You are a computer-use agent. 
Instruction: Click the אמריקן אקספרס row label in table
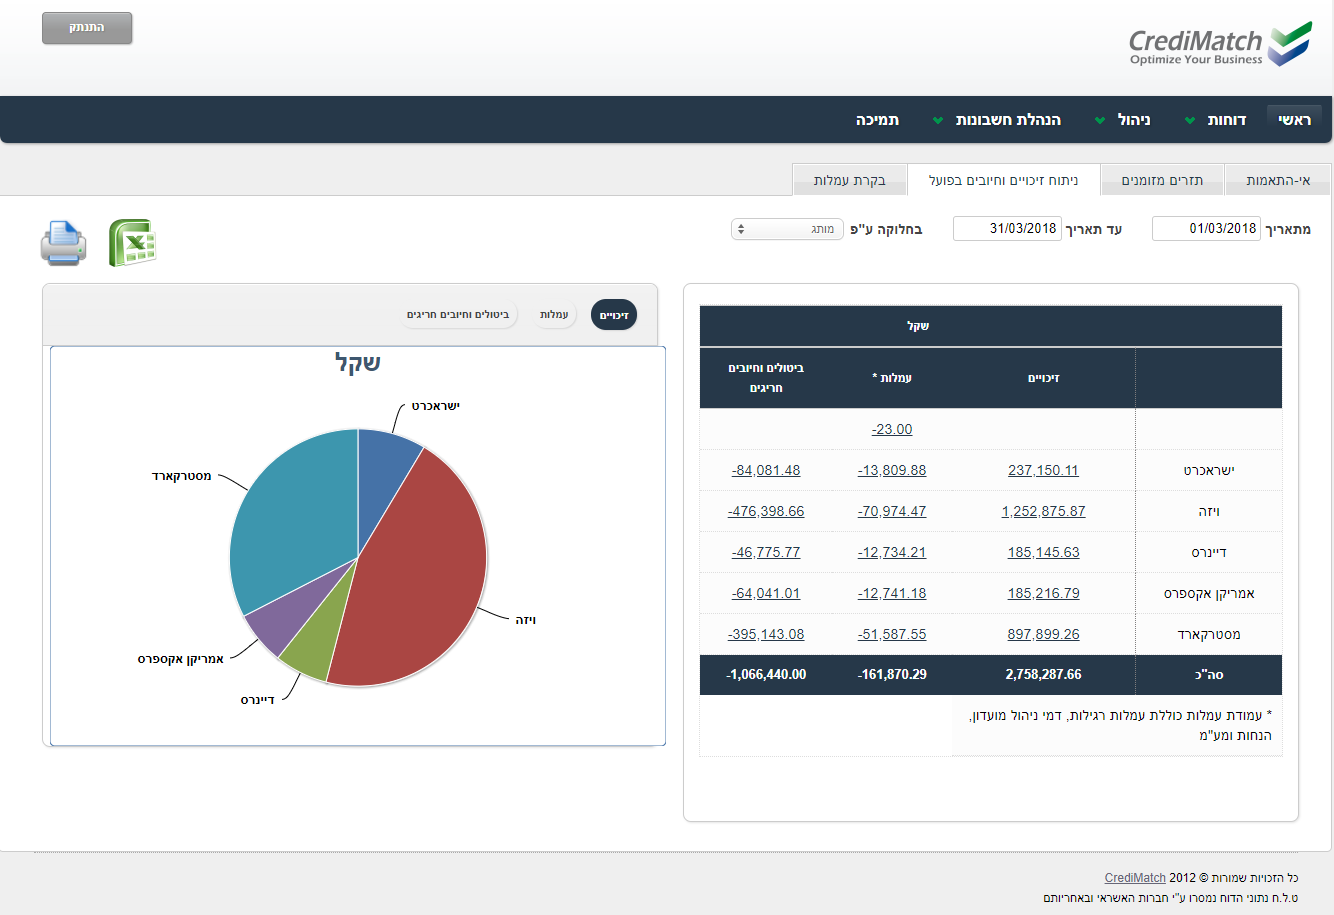click(1209, 593)
